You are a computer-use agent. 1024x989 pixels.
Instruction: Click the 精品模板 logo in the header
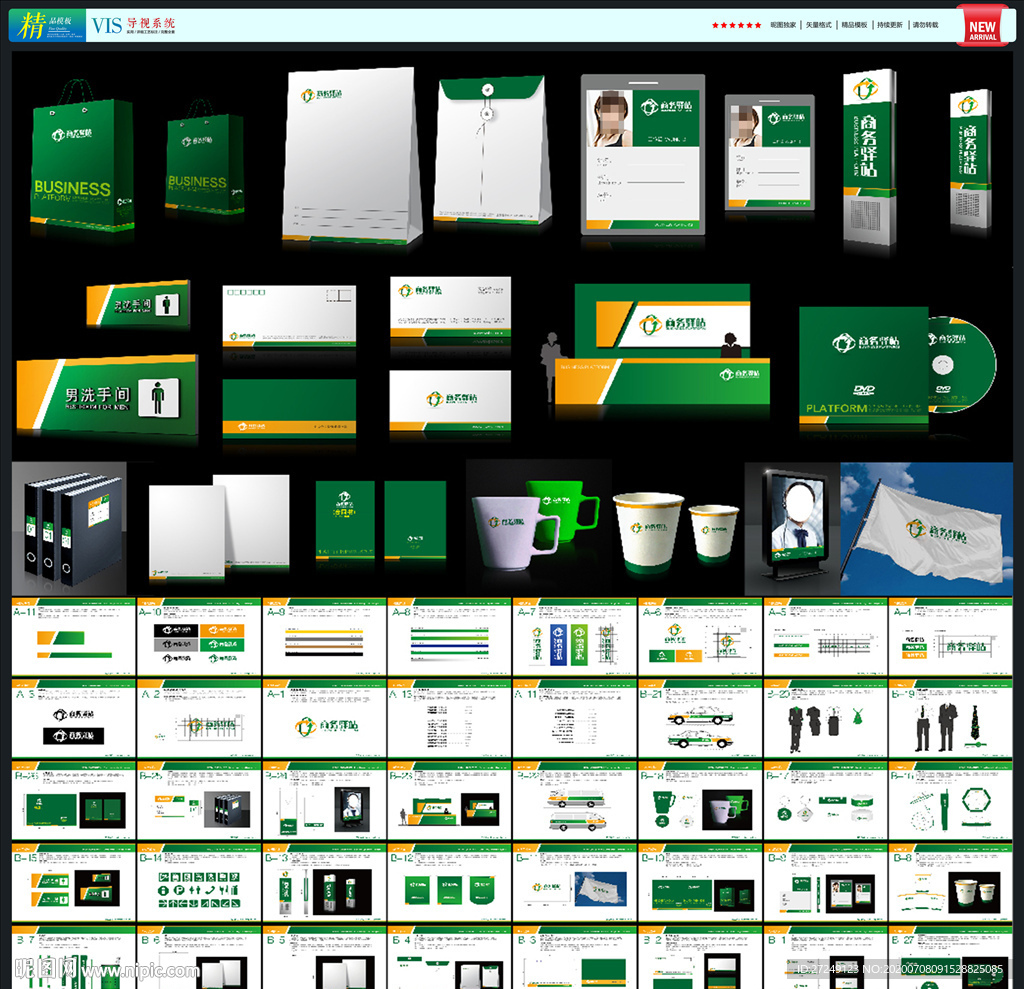45,25
